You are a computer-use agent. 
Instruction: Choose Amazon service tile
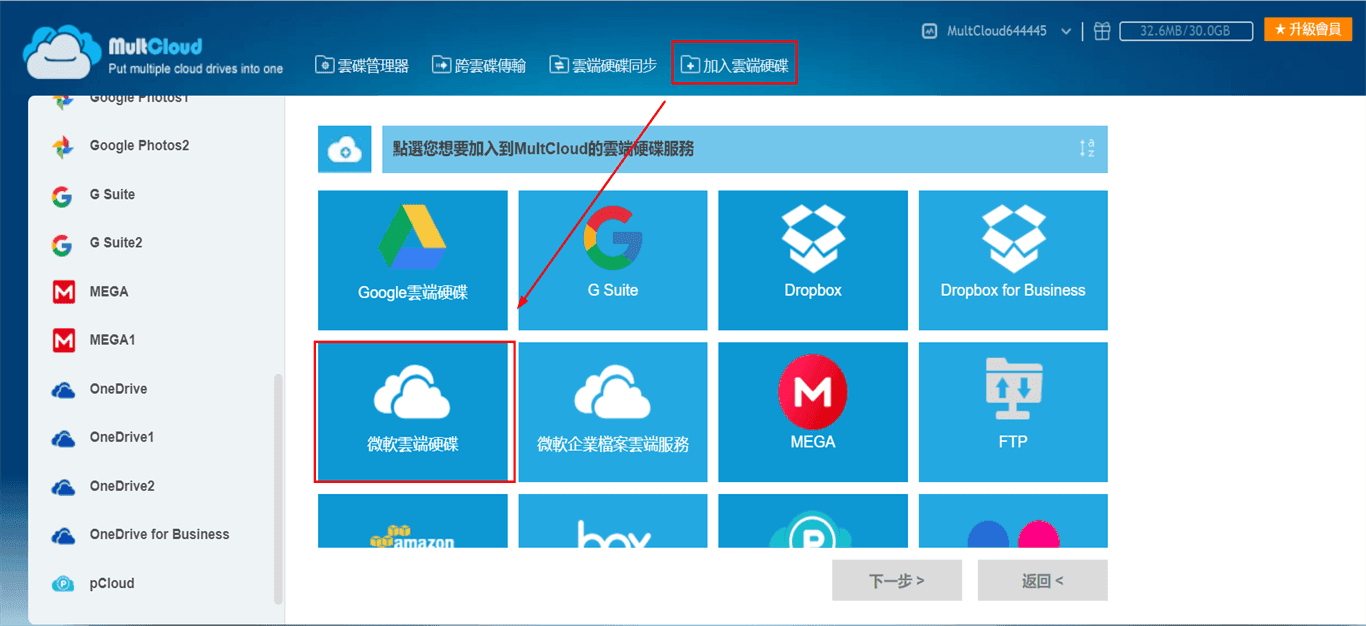[x=413, y=521]
